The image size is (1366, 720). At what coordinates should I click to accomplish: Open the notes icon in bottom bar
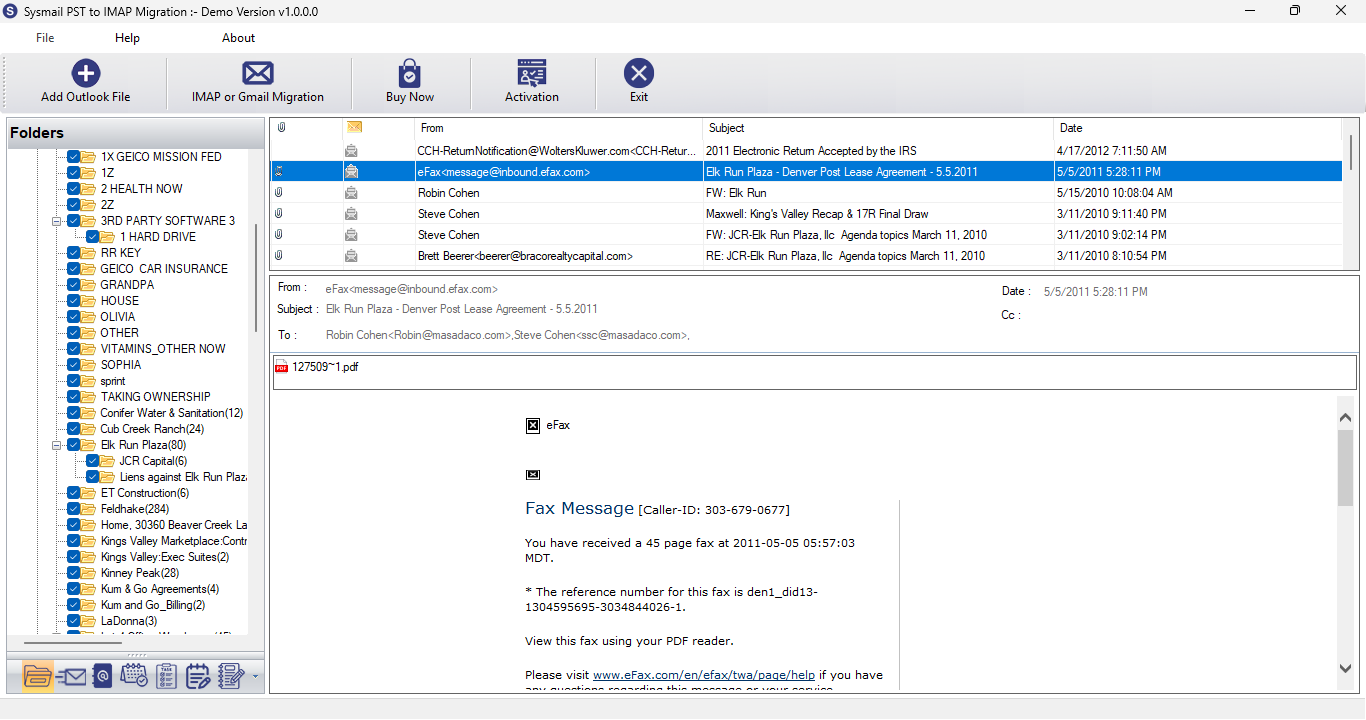(231, 676)
